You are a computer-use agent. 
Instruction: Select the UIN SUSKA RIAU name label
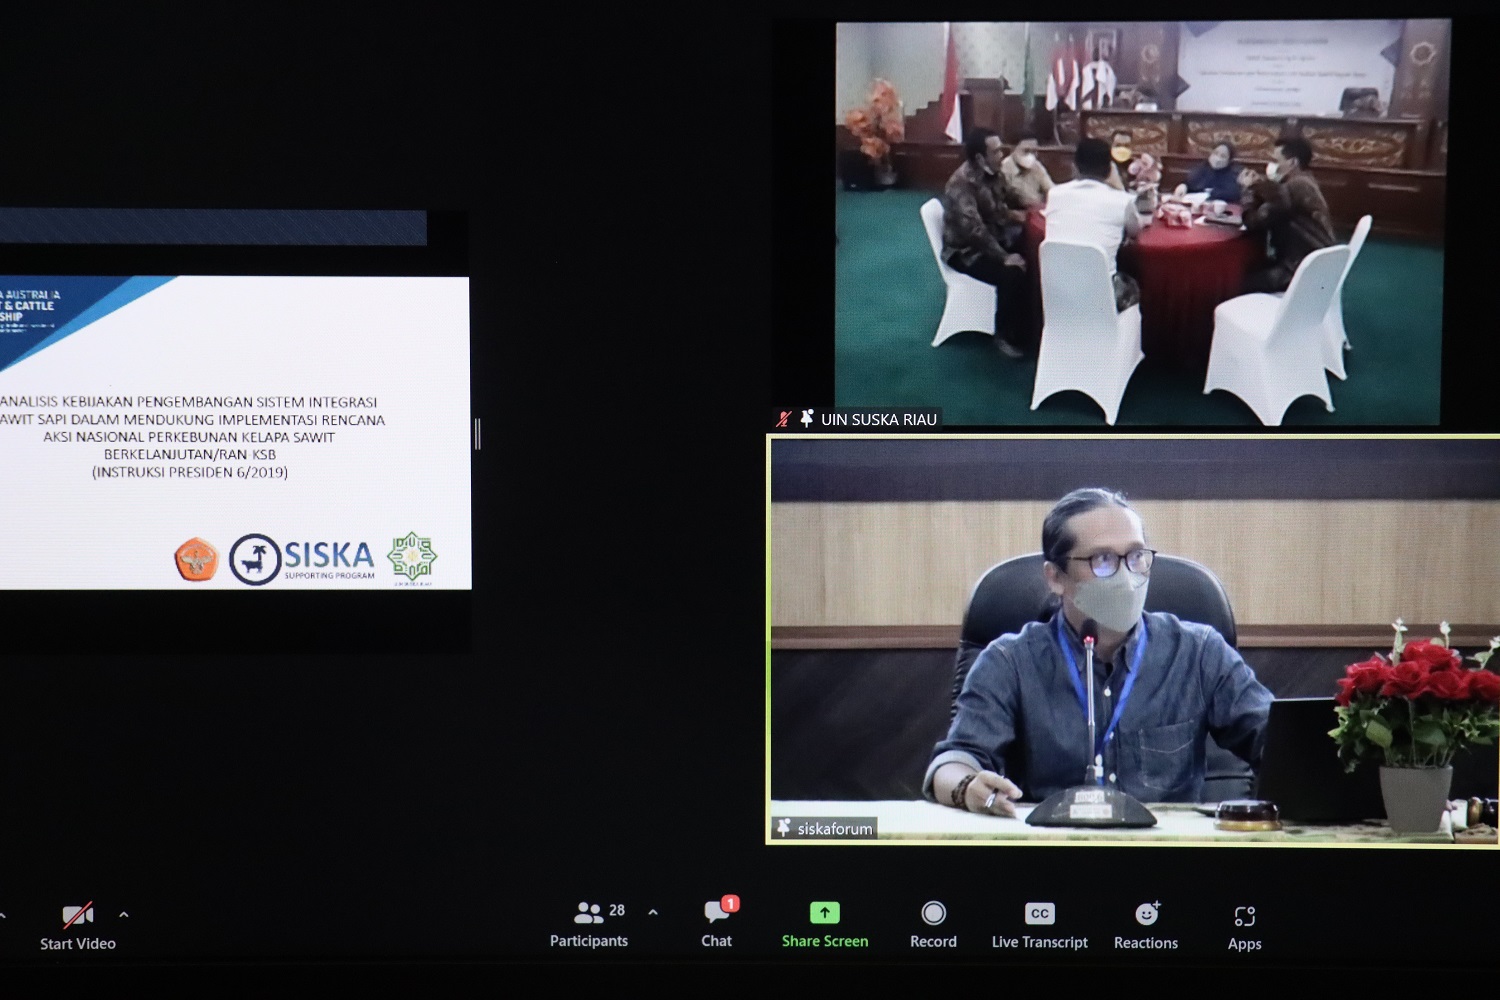point(878,419)
